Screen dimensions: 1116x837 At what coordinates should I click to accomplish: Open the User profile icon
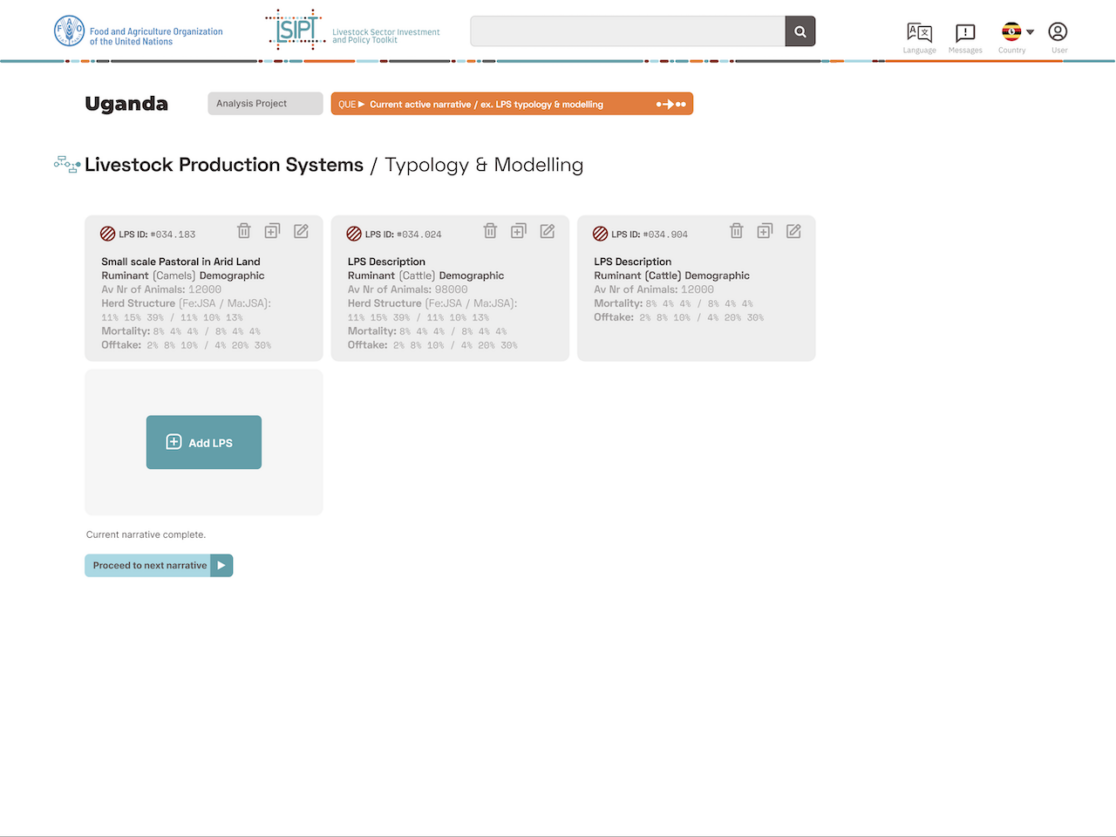(1058, 33)
